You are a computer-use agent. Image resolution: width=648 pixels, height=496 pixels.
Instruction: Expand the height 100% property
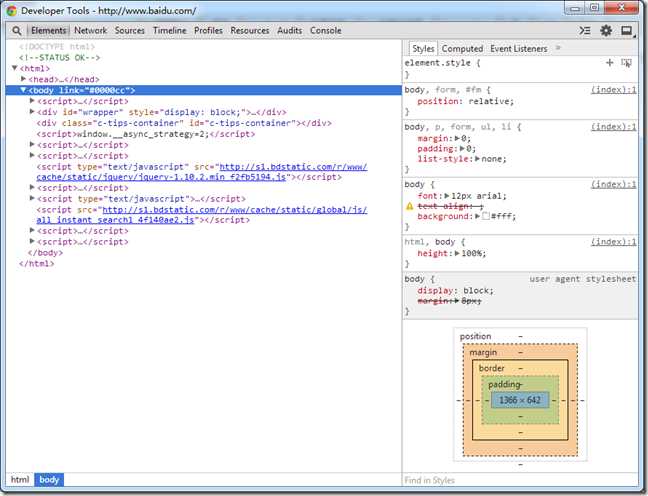[x=457, y=253]
